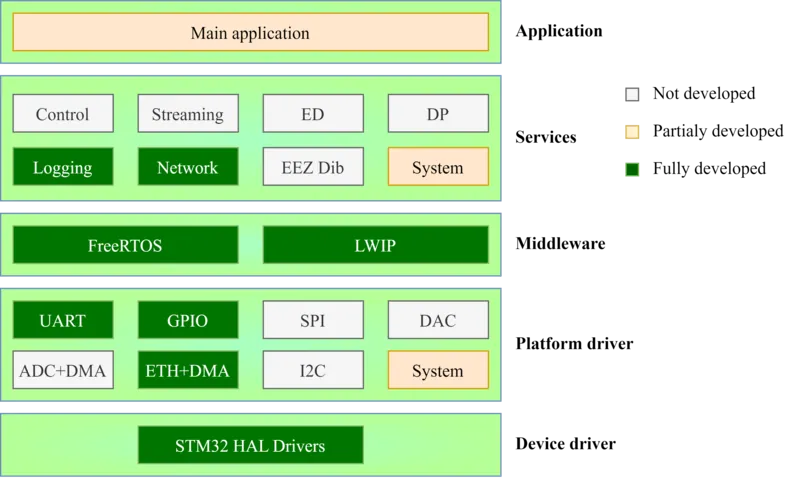Click the SPI driver box
The height and width of the screenshot is (478, 803).
tap(313, 320)
